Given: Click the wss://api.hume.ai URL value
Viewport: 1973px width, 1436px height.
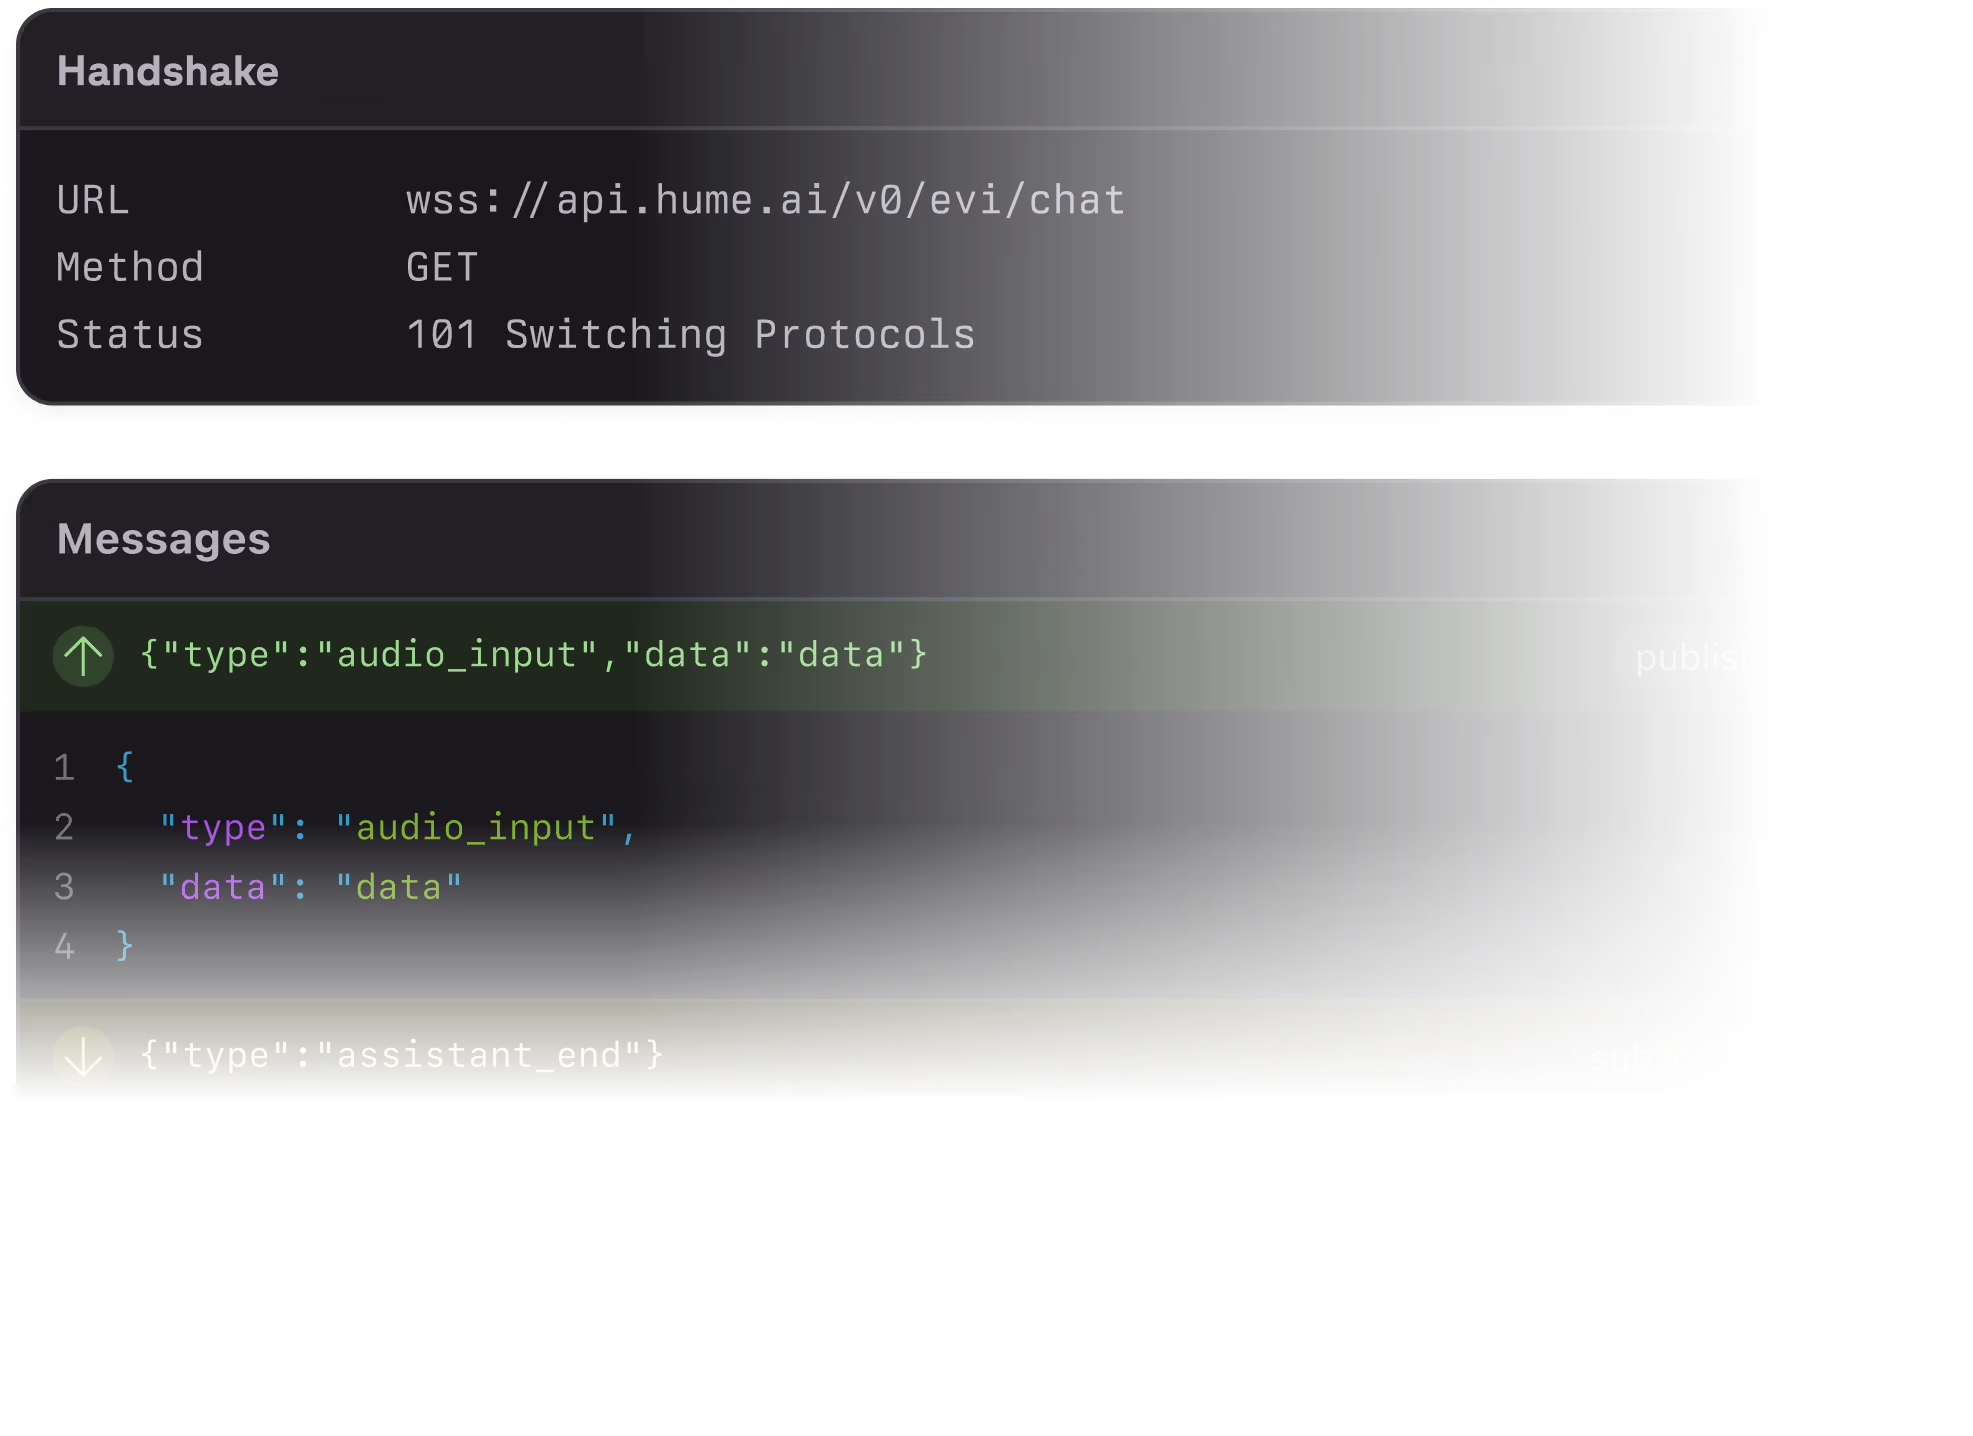Looking at the screenshot, I should (x=765, y=200).
